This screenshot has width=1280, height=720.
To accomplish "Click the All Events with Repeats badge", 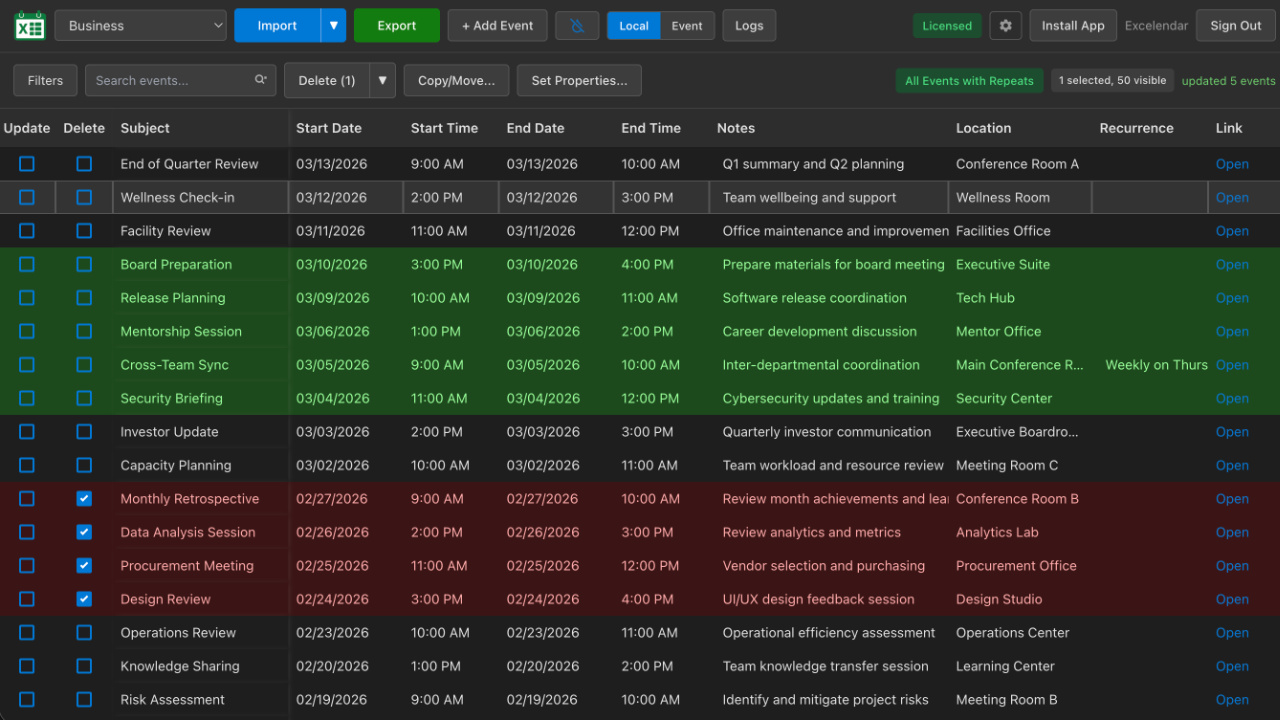I will [969, 81].
